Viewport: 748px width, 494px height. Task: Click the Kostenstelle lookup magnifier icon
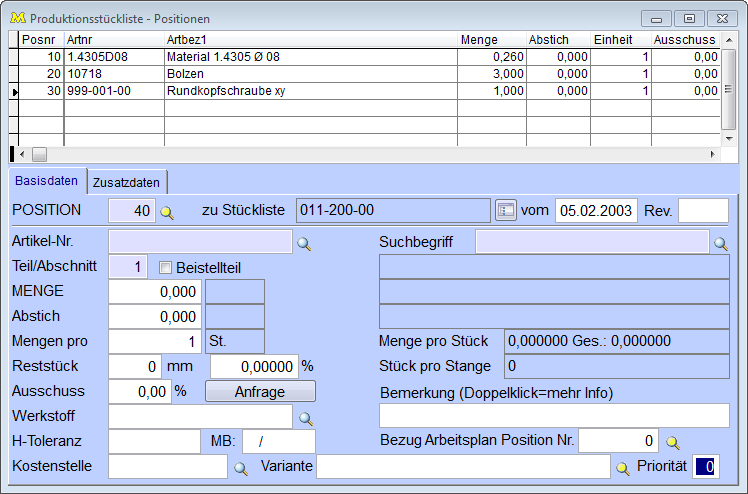[x=240, y=467]
